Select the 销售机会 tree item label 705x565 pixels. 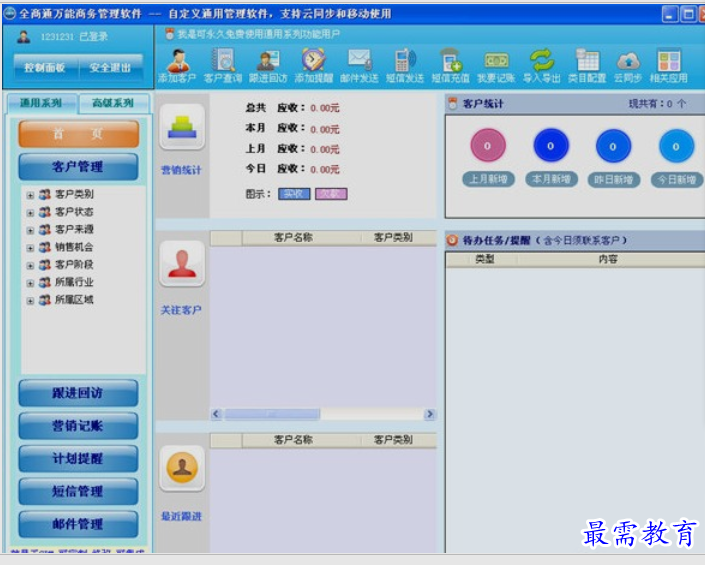click(74, 247)
